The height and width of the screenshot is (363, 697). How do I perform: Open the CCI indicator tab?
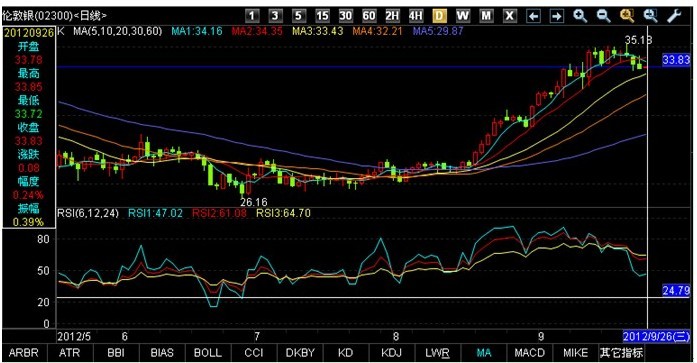point(254,353)
